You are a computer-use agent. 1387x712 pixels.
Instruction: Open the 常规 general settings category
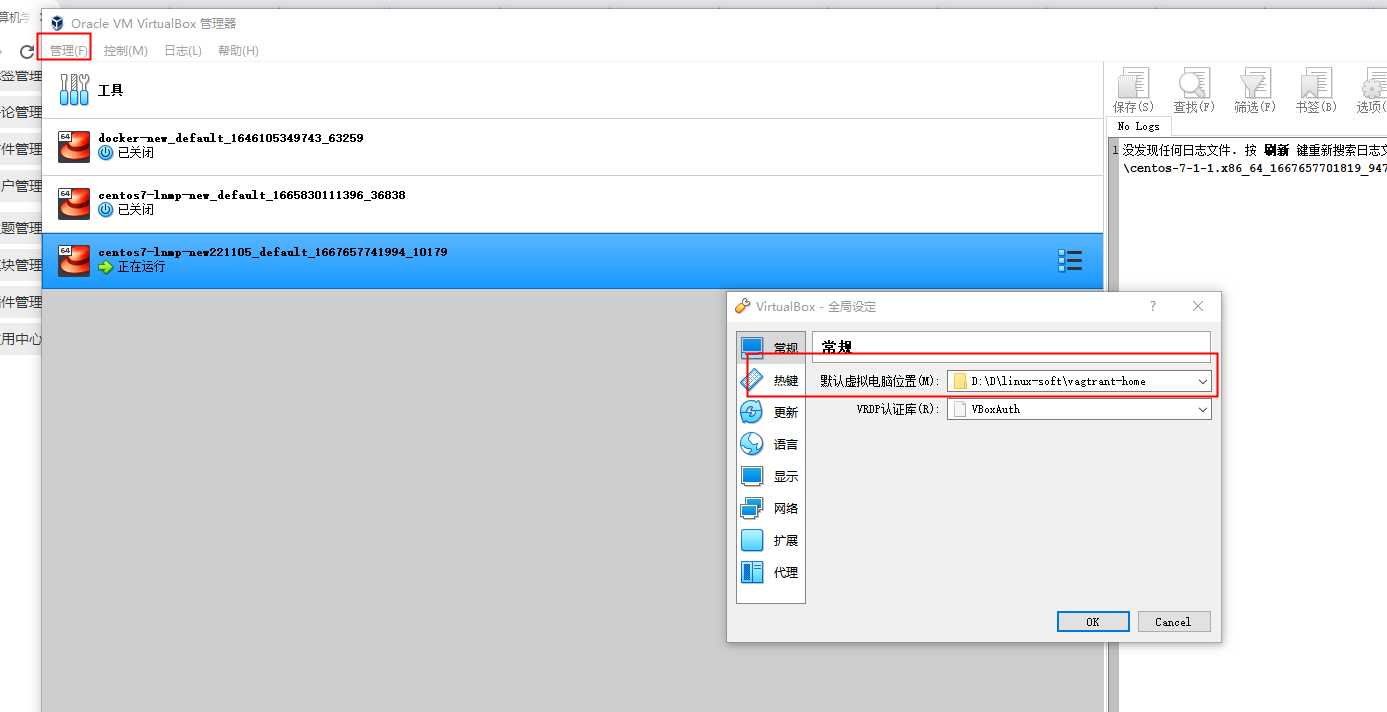point(770,348)
